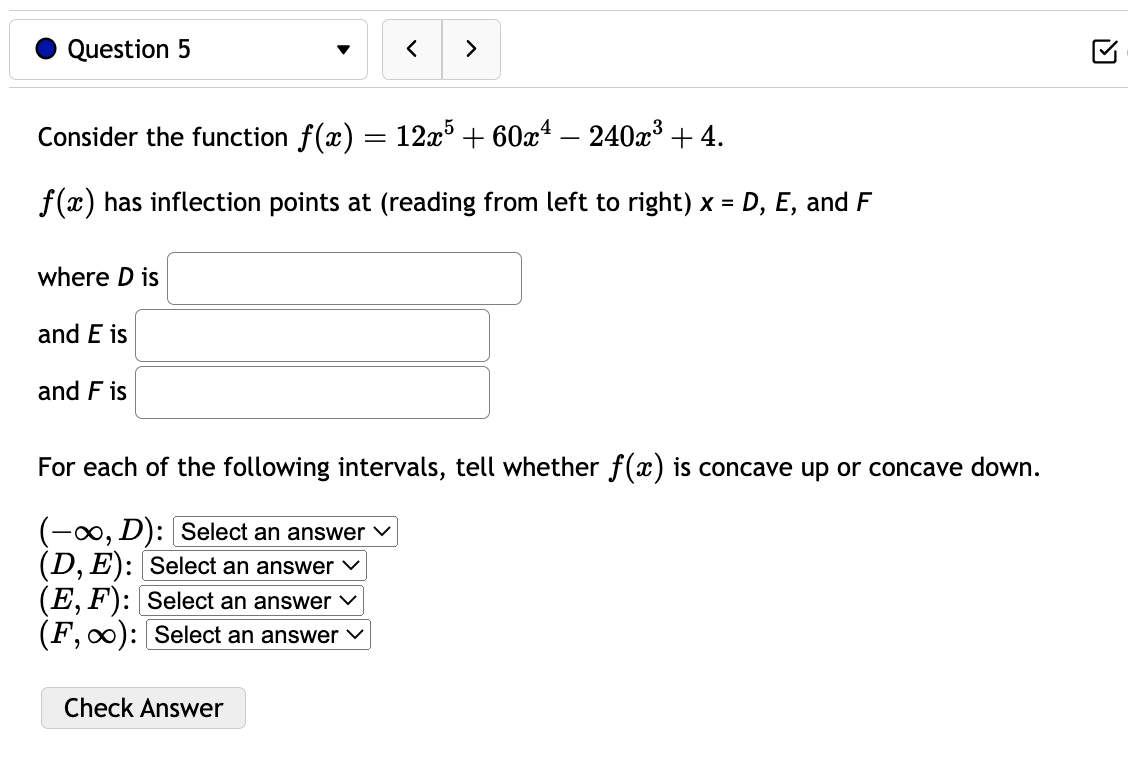Image resolution: width=1128 pixels, height=762 pixels.
Task: Click the chevron on the (F, ∞) dropdown
Action: [x=357, y=634]
